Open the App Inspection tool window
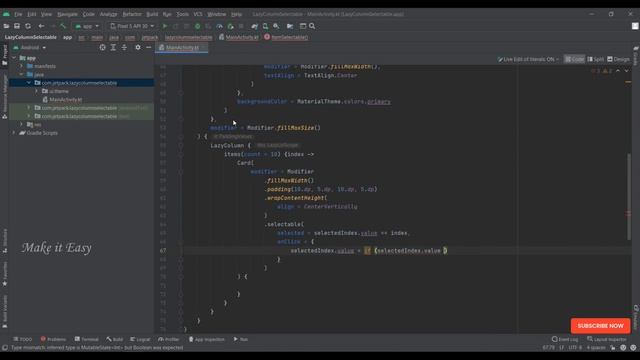Screen dimensions: 640x360 tap(207, 339)
